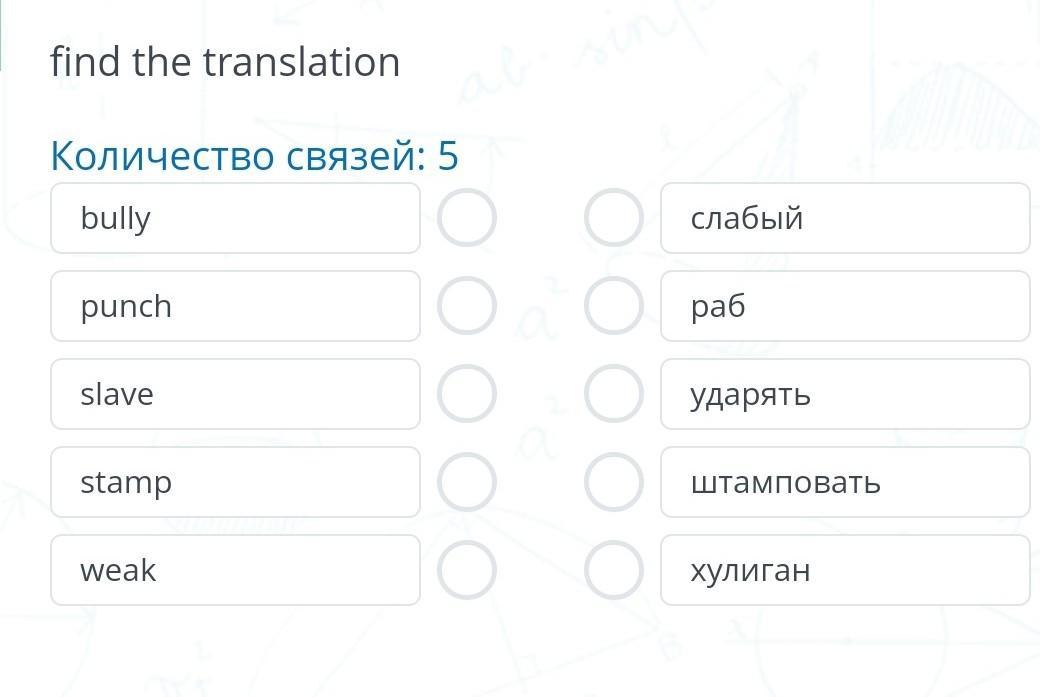Click the хулиган translation box
Image resolution: width=1040 pixels, height=697 pixels.
click(x=845, y=570)
